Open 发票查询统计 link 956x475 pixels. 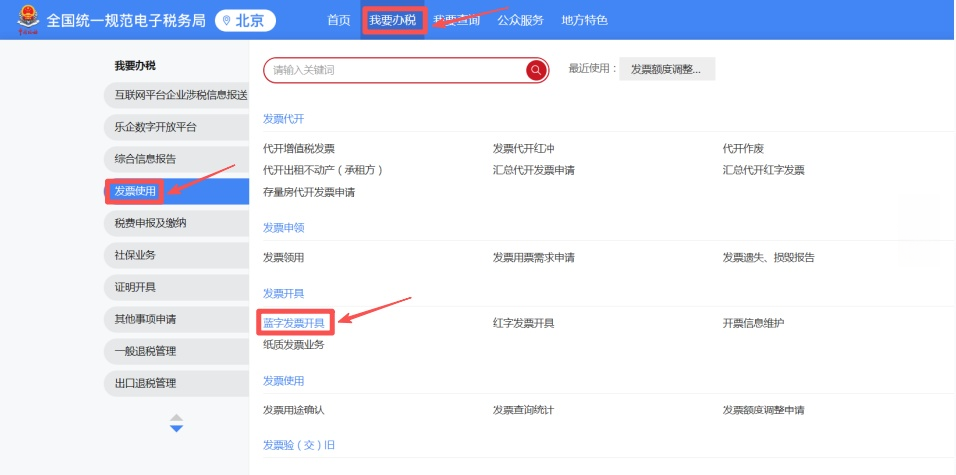[523, 410]
